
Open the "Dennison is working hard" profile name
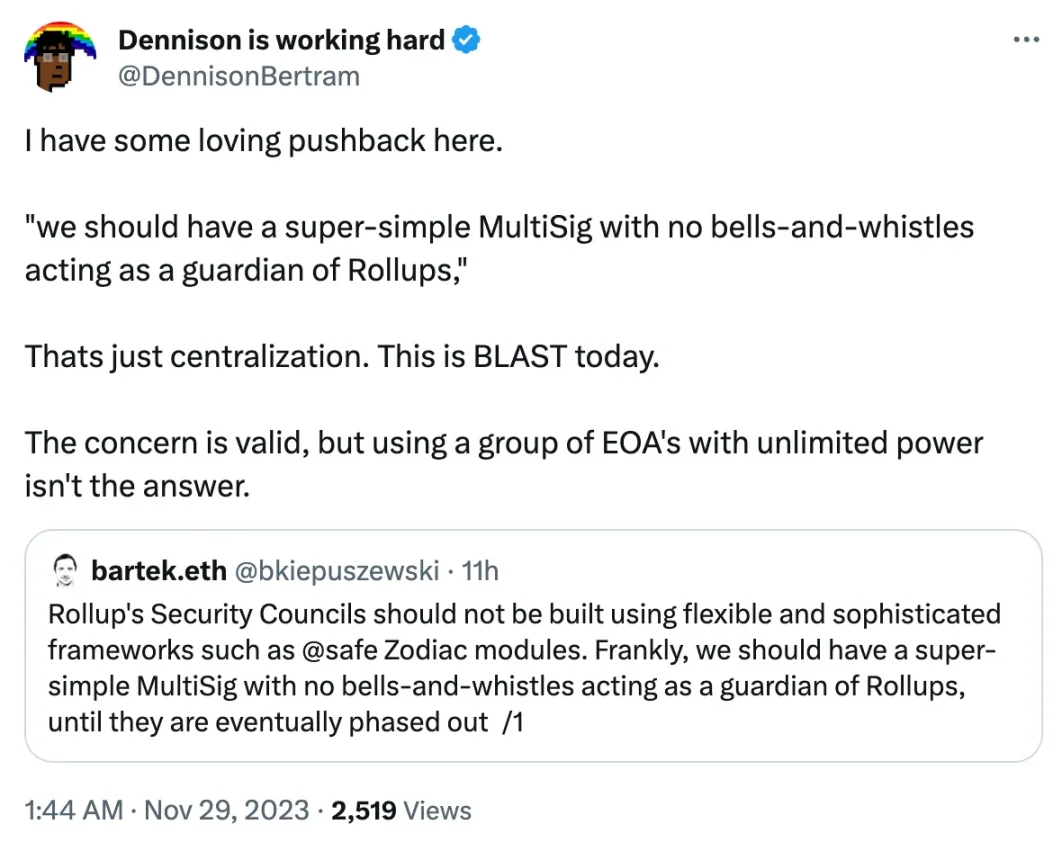click(x=281, y=41)
